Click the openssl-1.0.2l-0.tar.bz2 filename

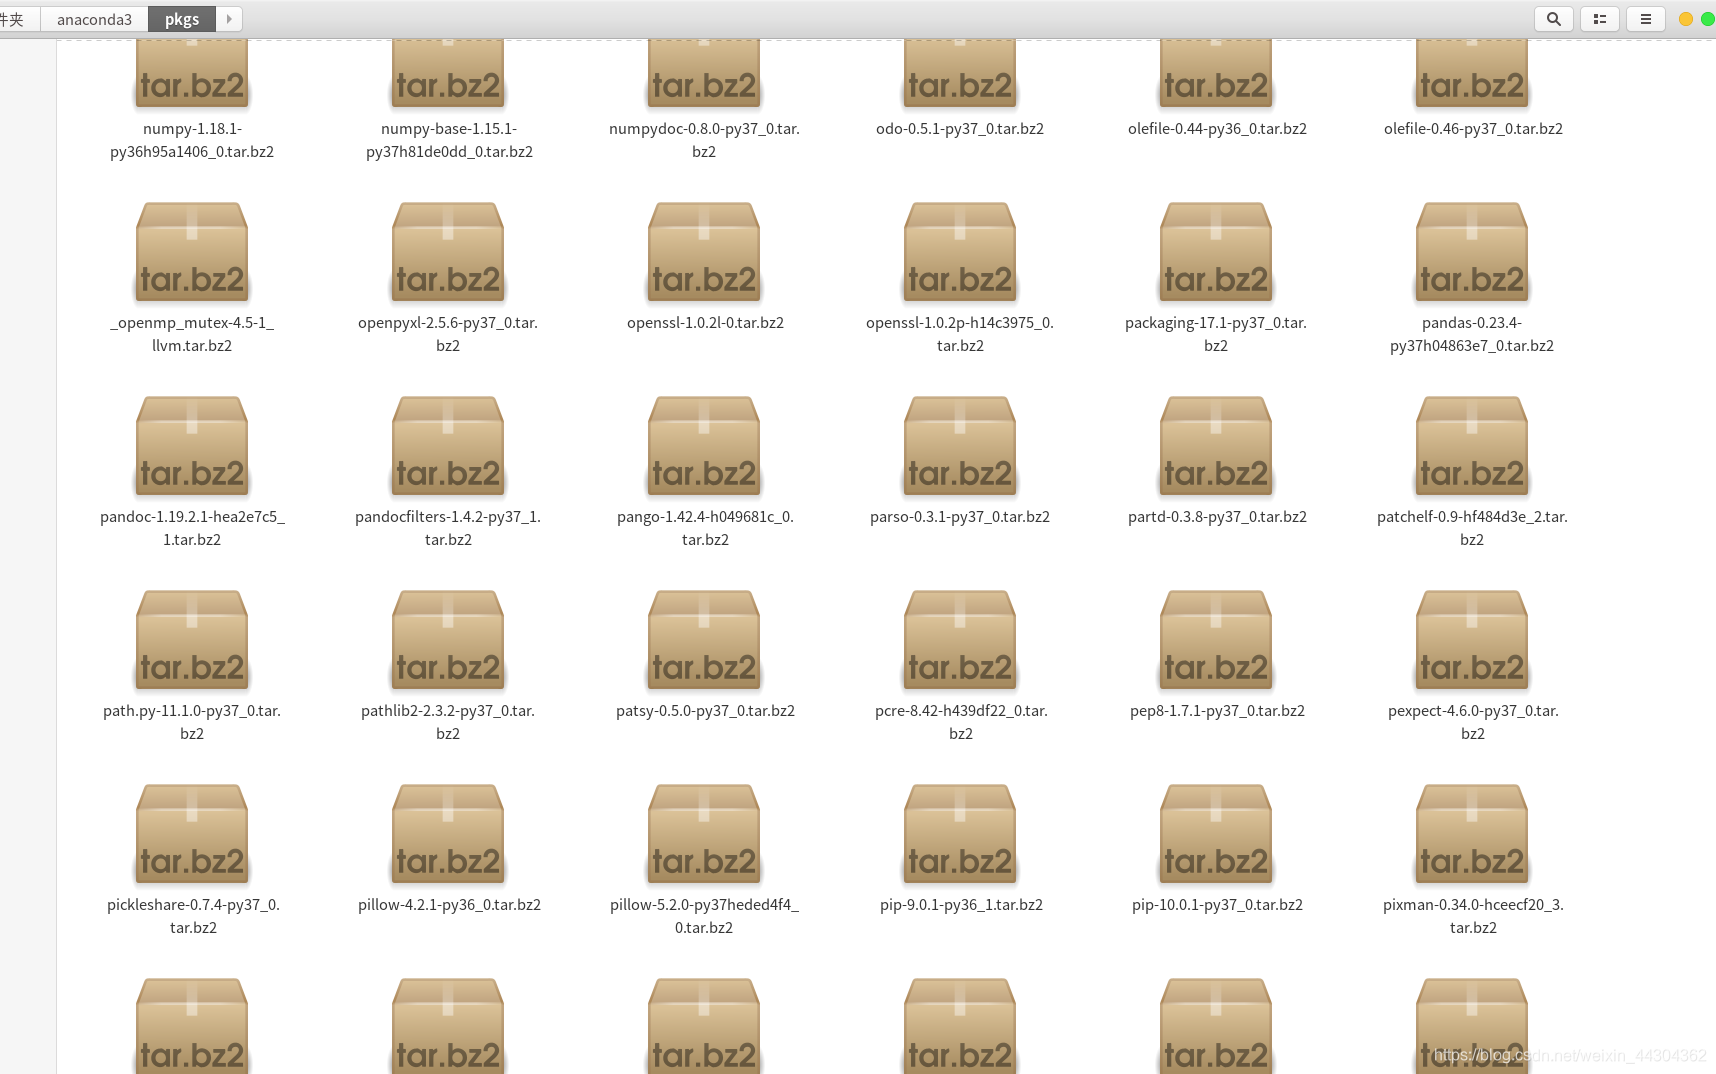[x=705, y=323]
